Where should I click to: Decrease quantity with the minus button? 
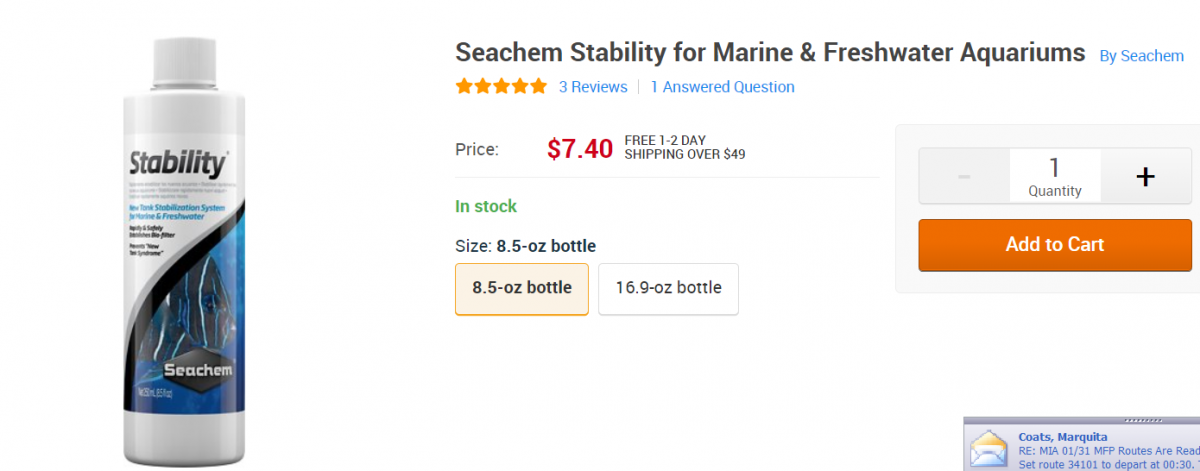click(964, 177)
